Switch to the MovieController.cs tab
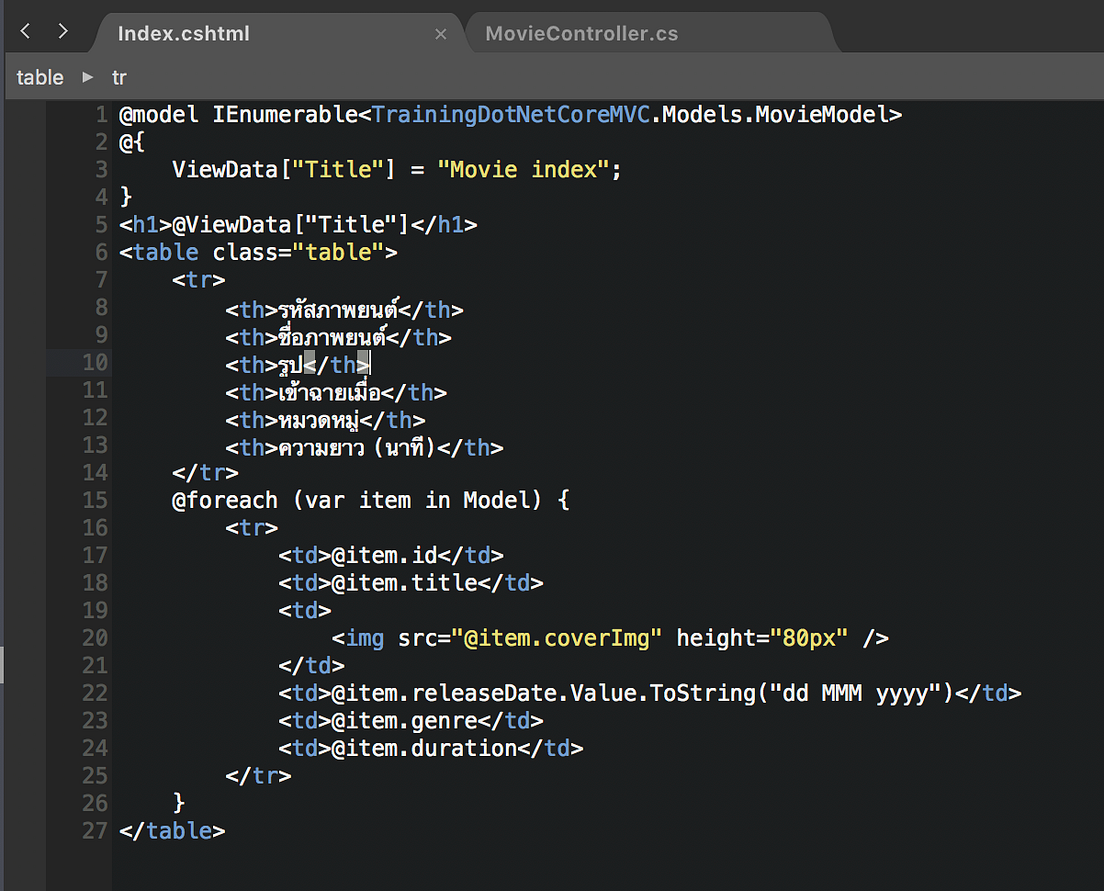 (581, 33)
